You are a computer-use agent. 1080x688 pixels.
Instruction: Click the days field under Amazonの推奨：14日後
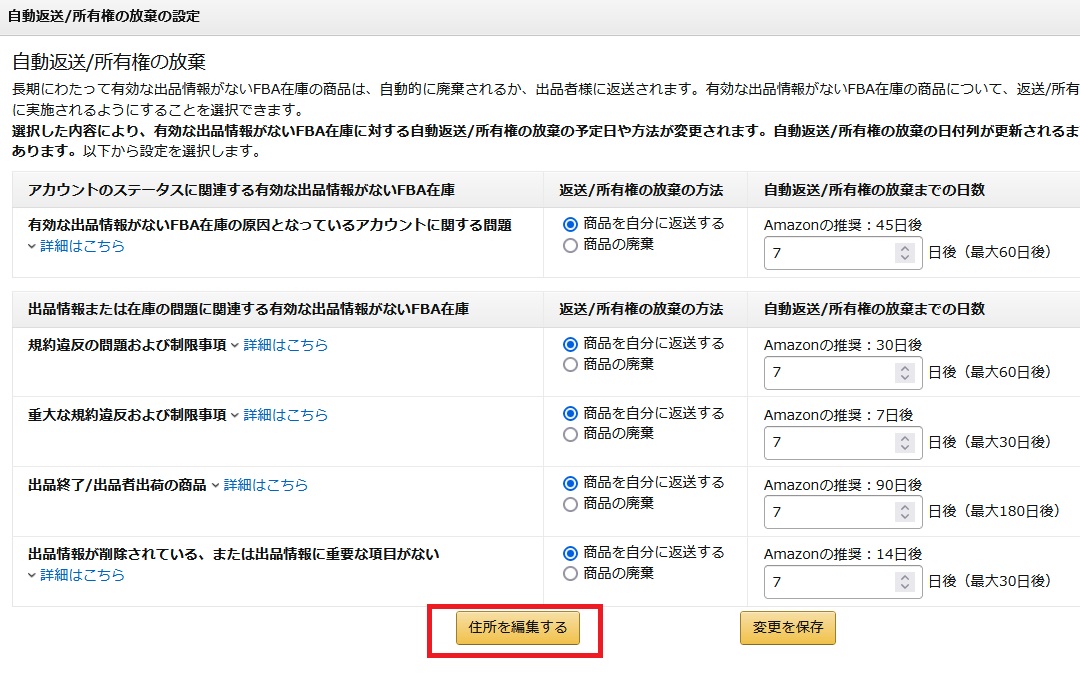842,582
